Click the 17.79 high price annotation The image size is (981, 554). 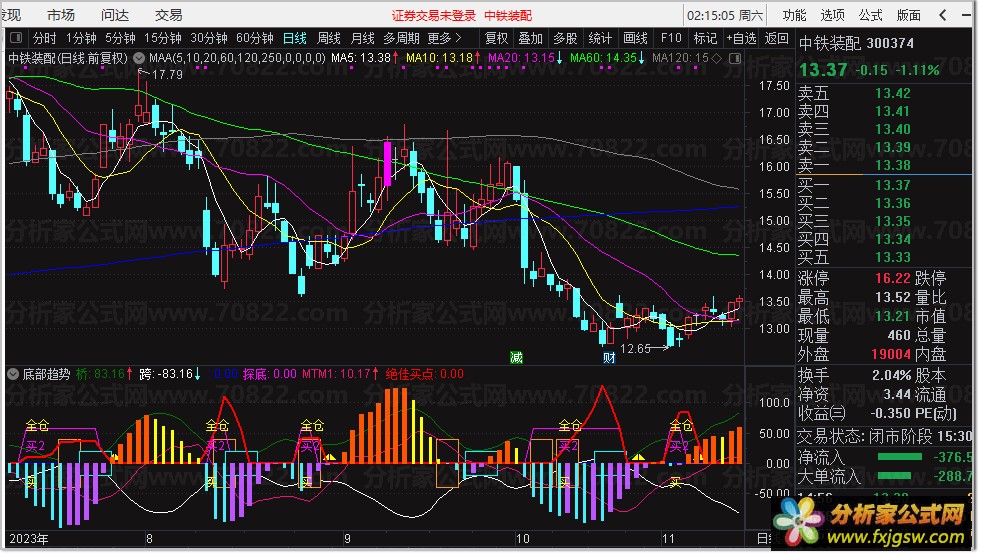click(x=167, y=74)
